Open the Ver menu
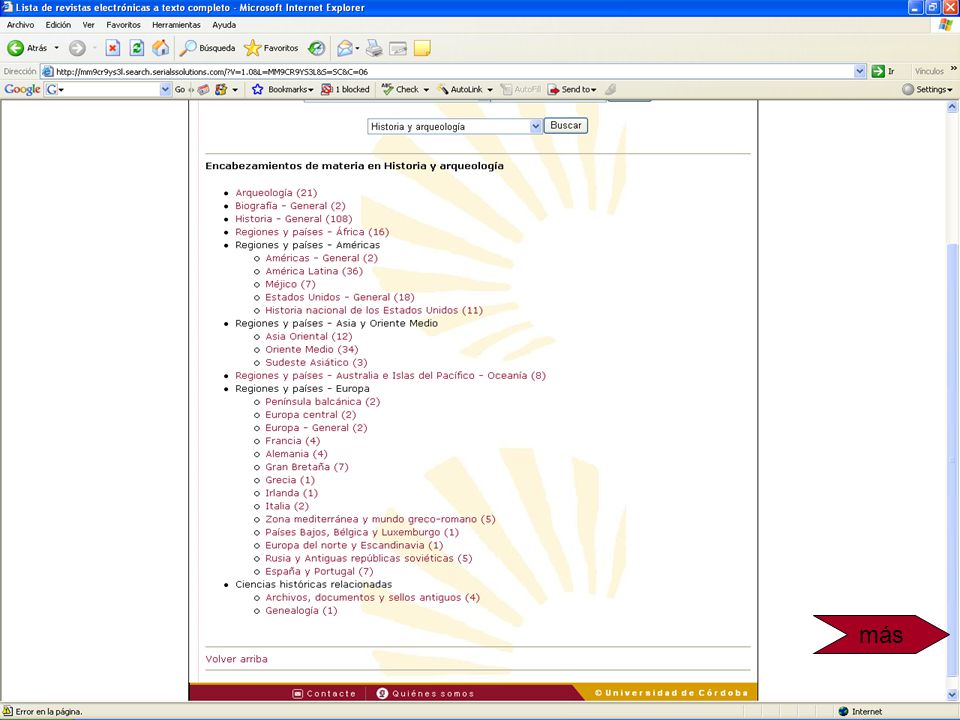This screenshot has height=720, width=960. (x=88, y=25)
